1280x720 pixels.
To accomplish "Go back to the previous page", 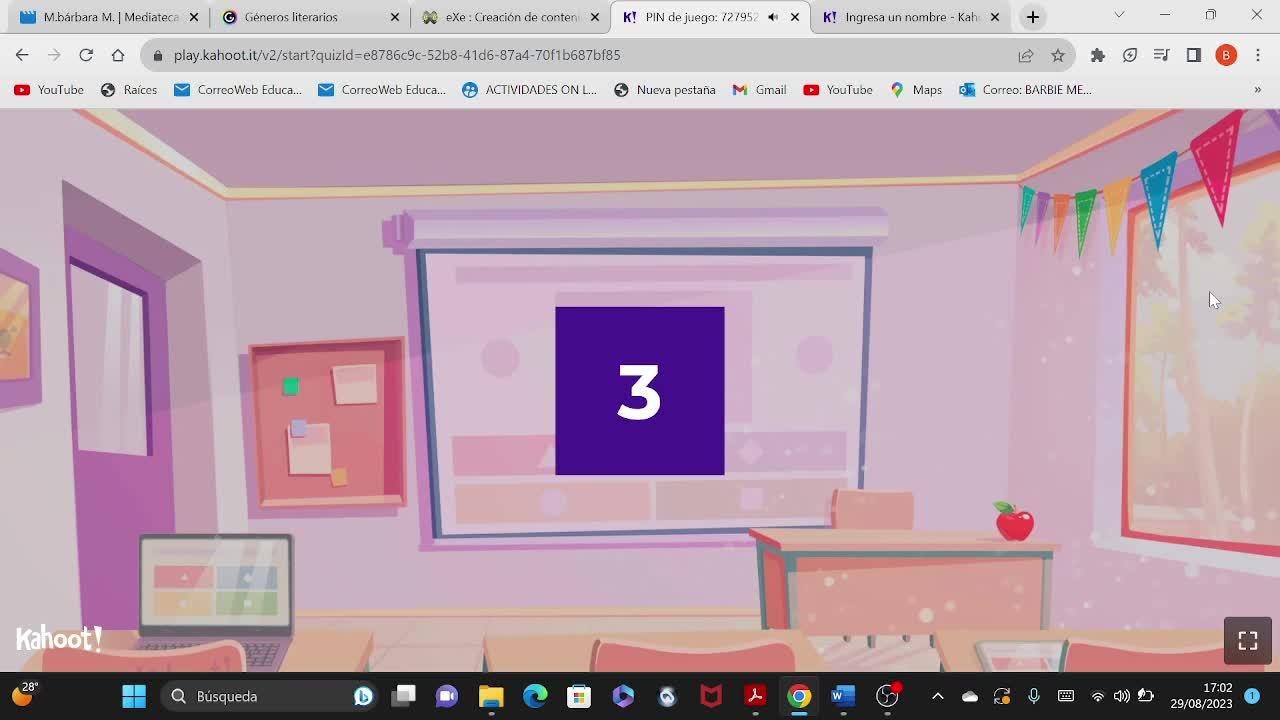I will [22, 55].
